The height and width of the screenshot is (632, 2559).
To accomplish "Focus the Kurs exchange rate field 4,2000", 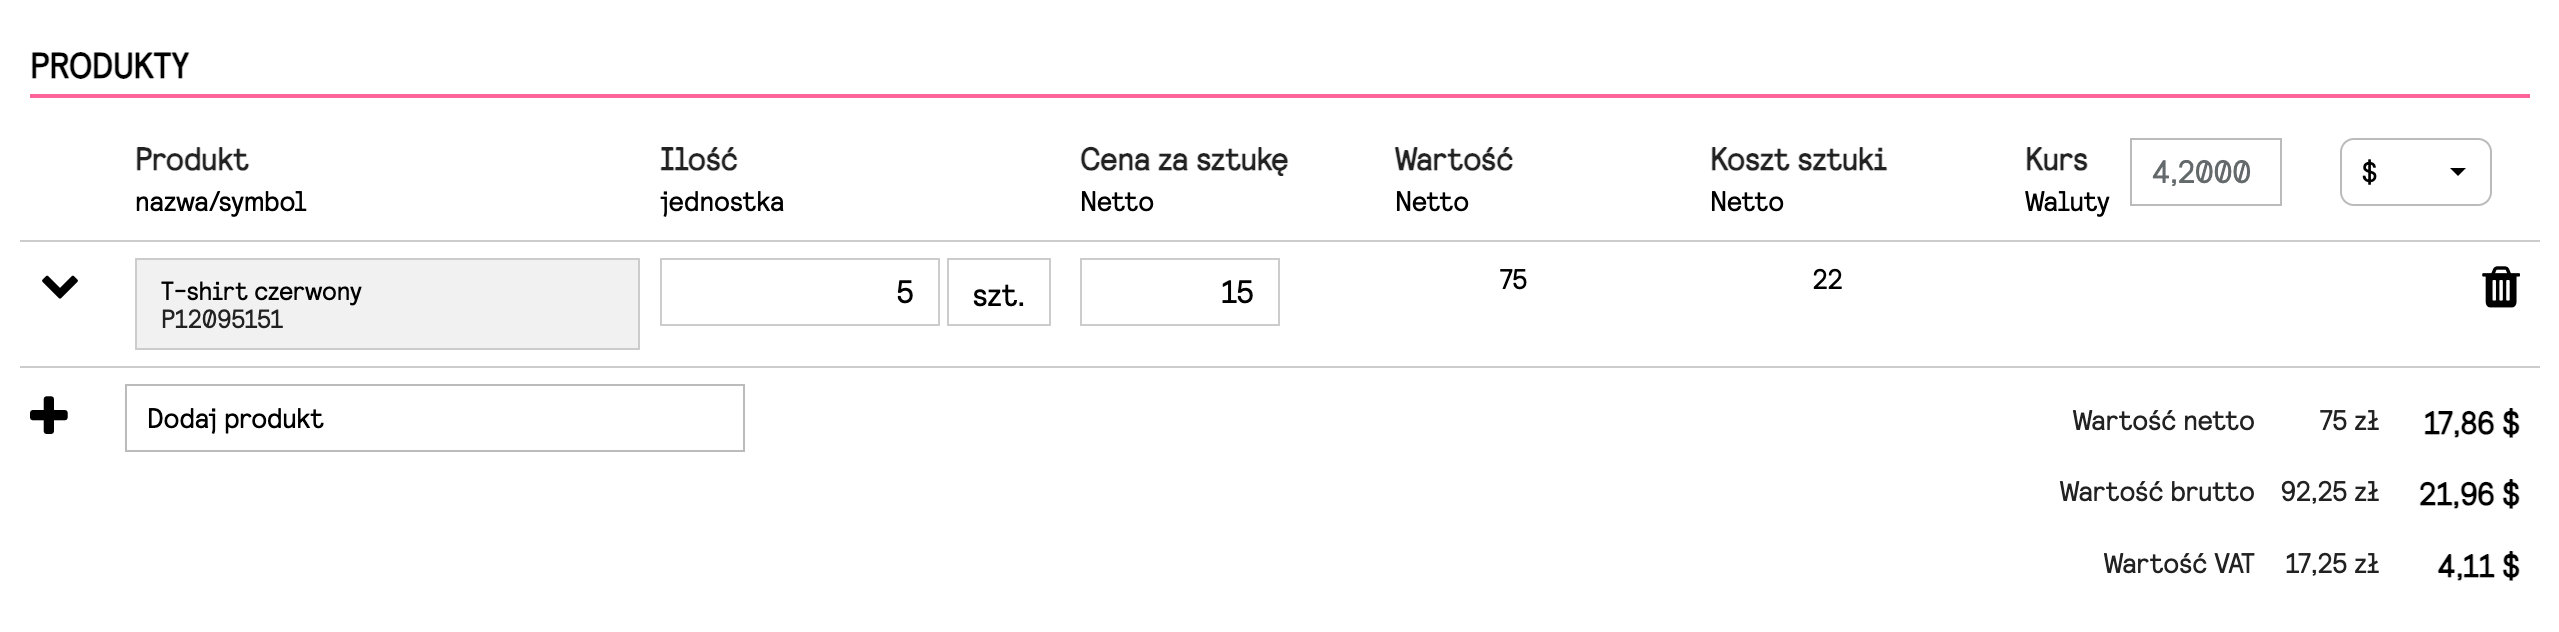I will [x=2205, y=172].
